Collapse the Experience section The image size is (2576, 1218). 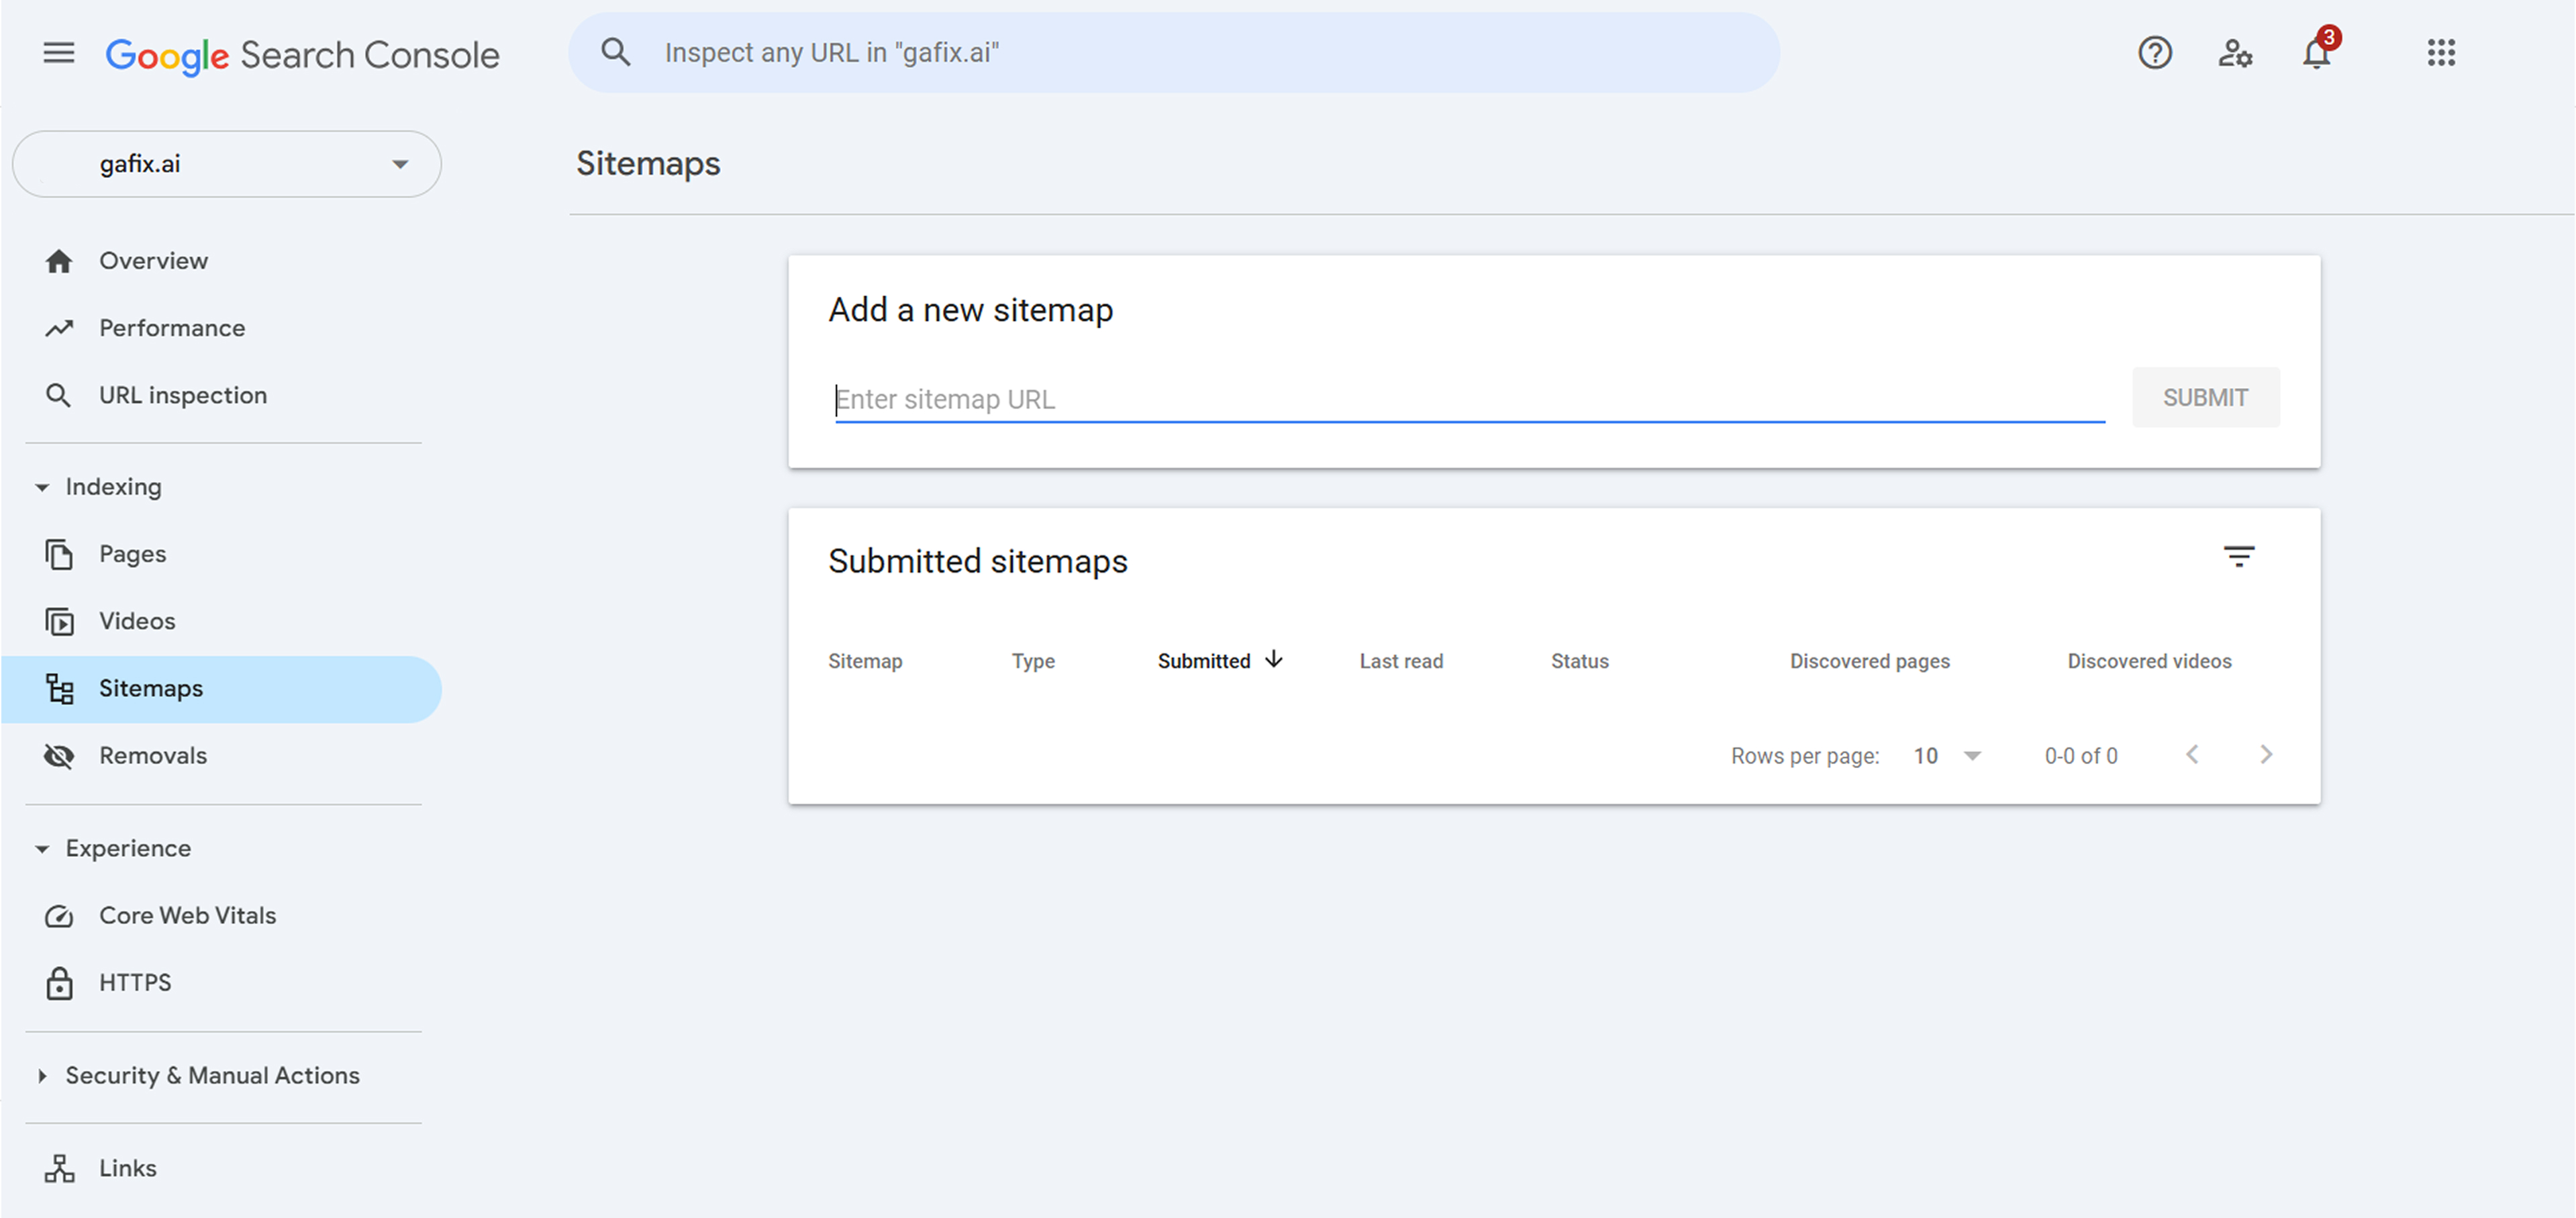42,849
